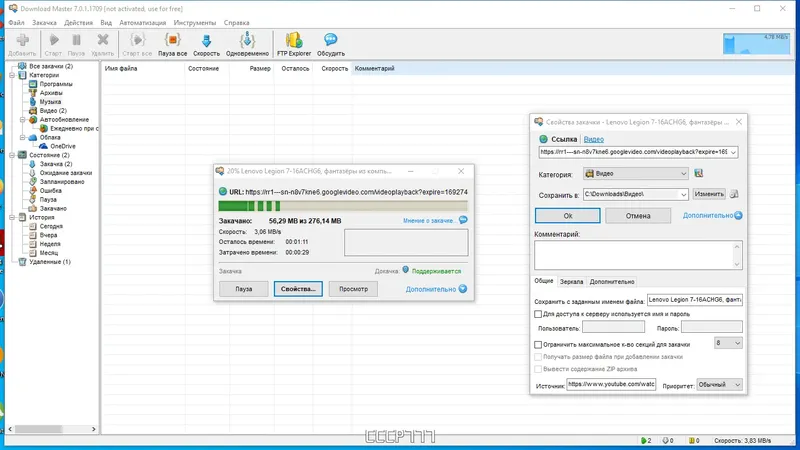800x450 pixels.
Task: Open the Файл menu
Action: [x=16, y=22]
